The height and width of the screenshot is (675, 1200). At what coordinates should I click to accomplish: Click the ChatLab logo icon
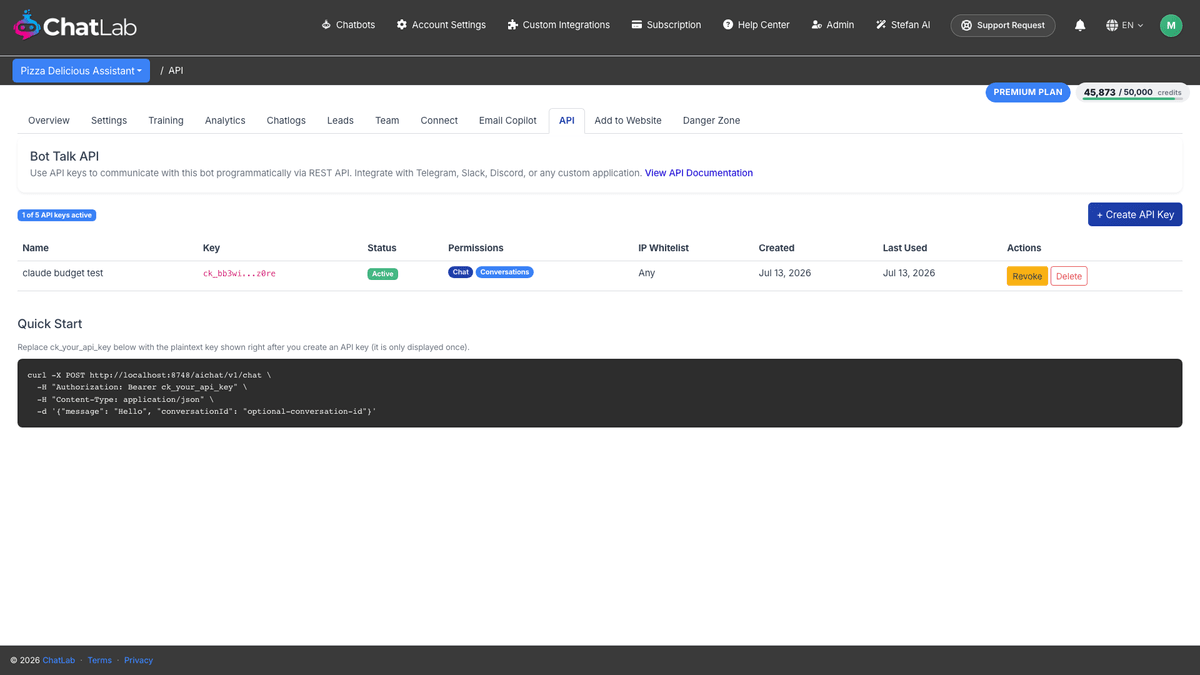(x=28, y=25)
